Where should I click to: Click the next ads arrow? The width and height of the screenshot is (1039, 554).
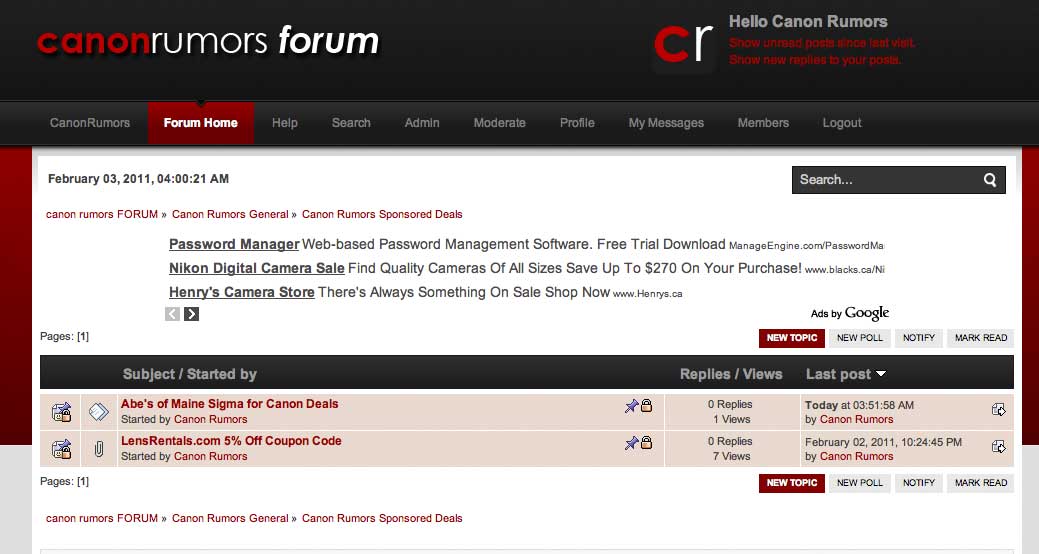(x=191, y=314)
